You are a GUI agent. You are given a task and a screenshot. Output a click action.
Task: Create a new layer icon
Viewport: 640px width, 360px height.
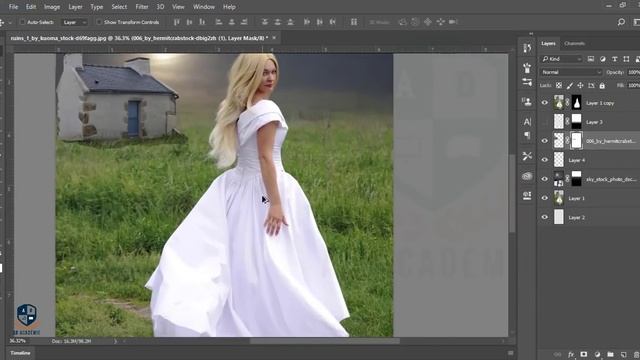[623, 354]
